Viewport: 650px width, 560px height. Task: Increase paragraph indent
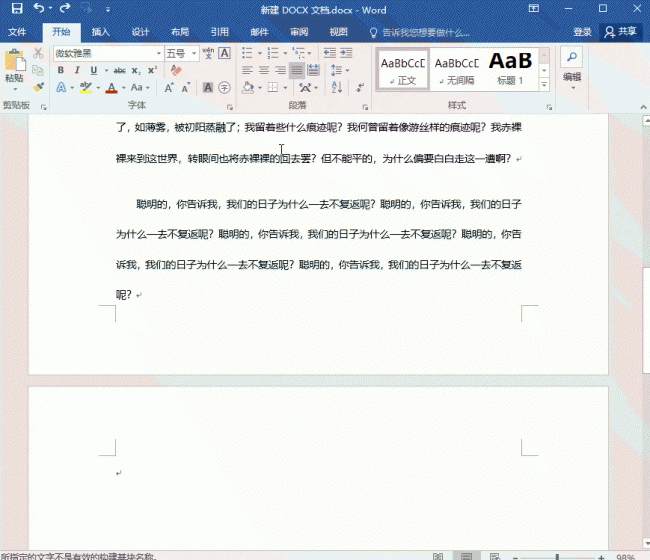[346, 53]
